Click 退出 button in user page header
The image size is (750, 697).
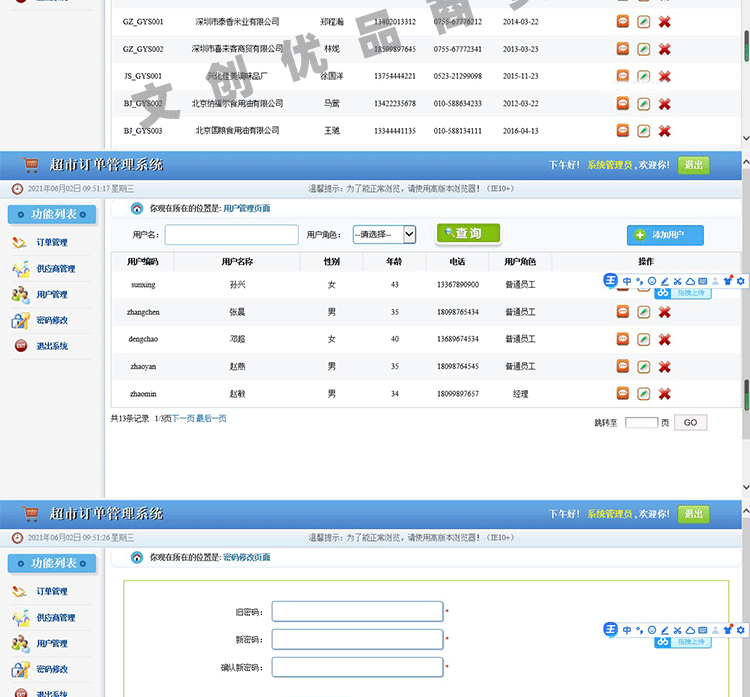(x=693, y=165)
